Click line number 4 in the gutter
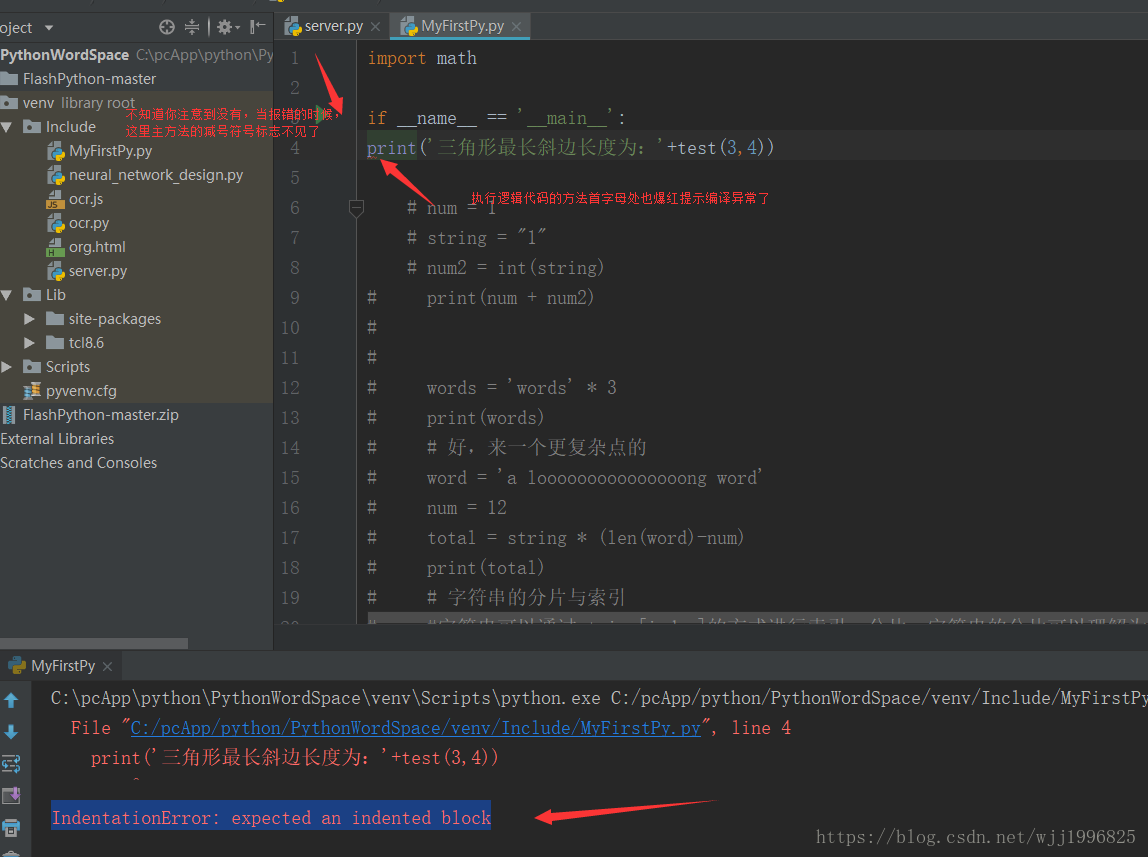 point(294,148)
